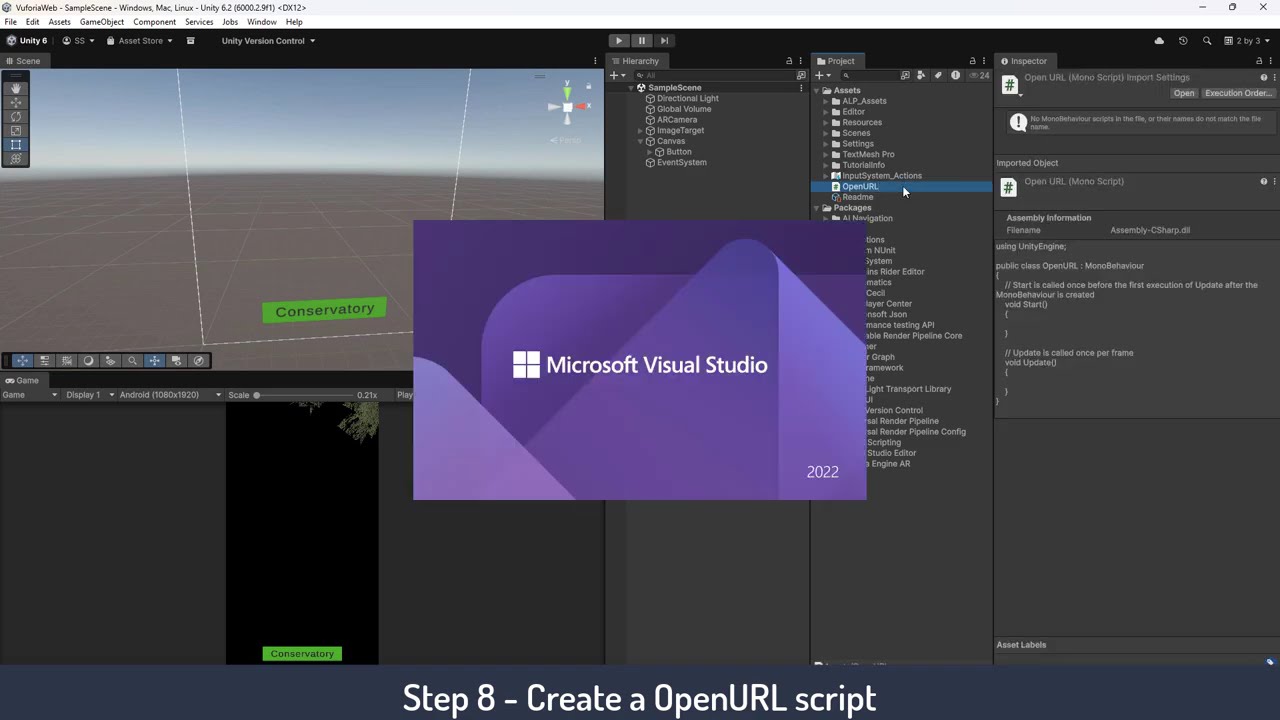
Task: Switch to the Hierarchy tab
Action: tap(635, 61)
